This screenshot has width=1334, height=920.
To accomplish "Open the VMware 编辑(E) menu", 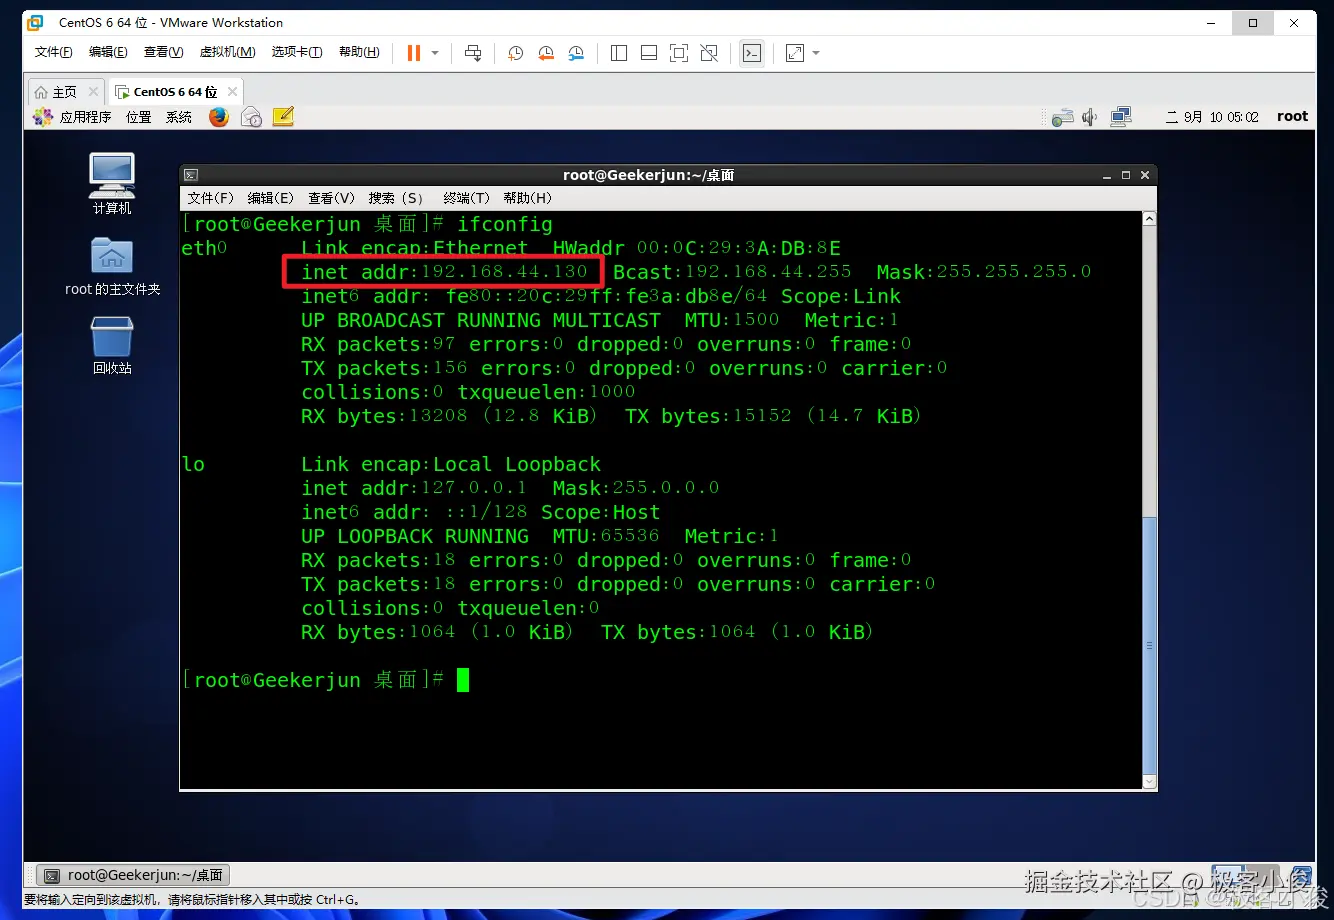I will [x=108, y=52].
